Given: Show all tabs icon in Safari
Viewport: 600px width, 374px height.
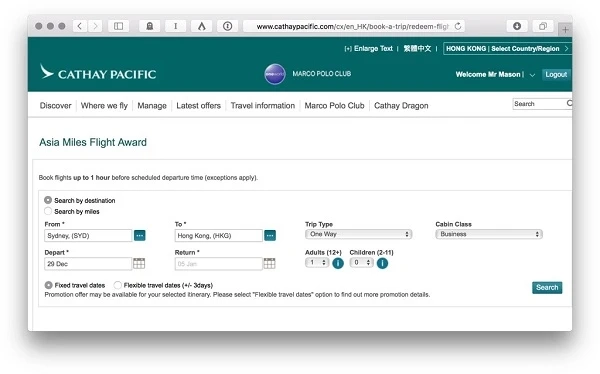Looking at the screenshot, I should [x=543, y=26].
